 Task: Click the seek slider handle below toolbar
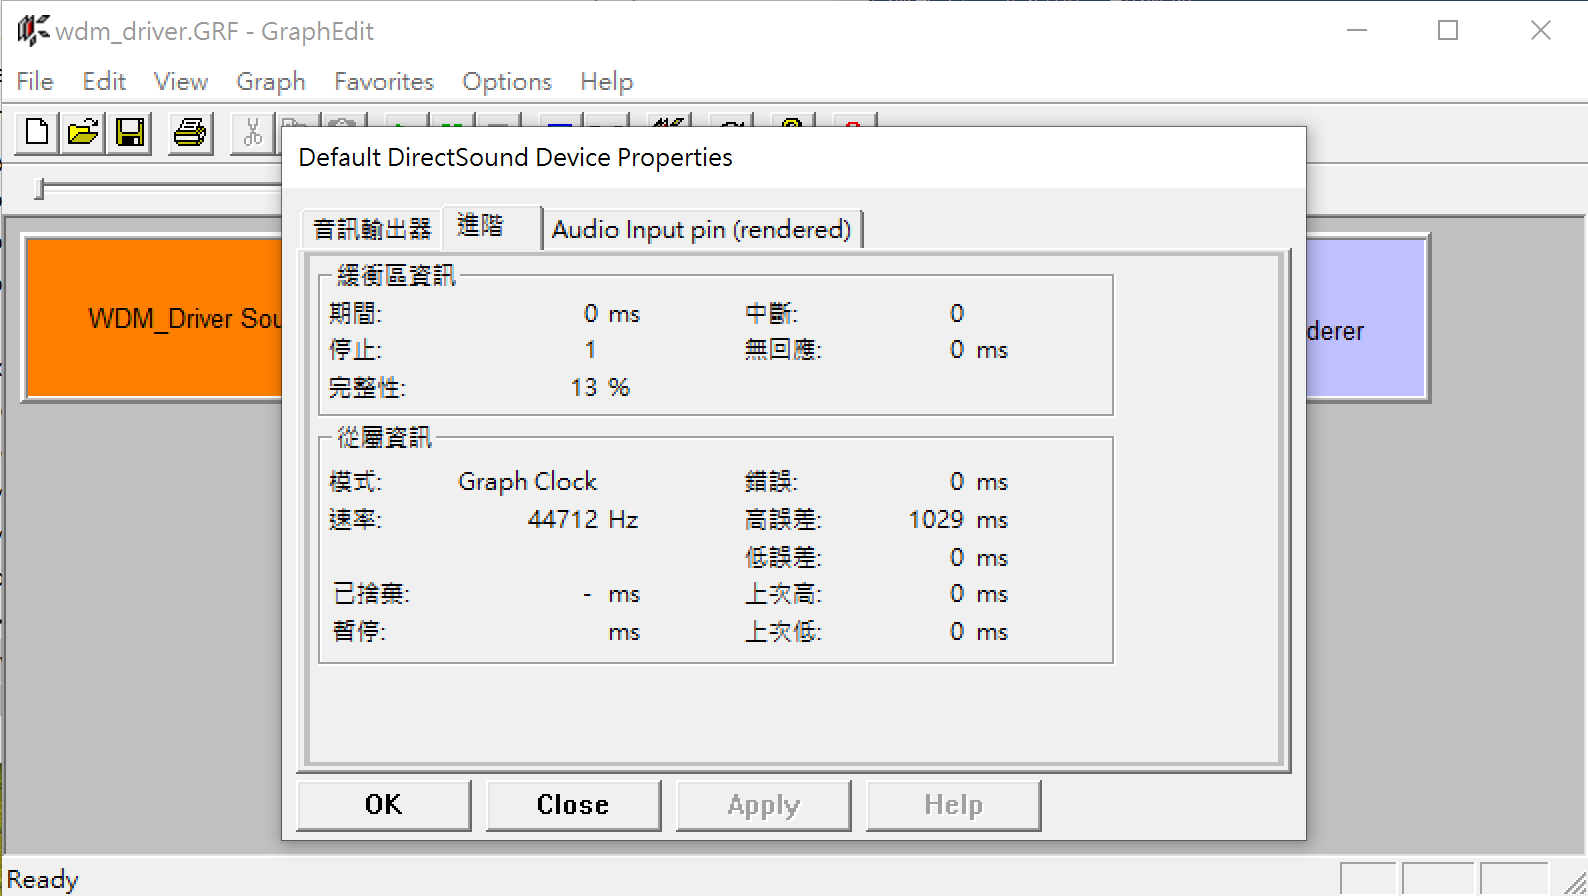click(x=40, y=189)
